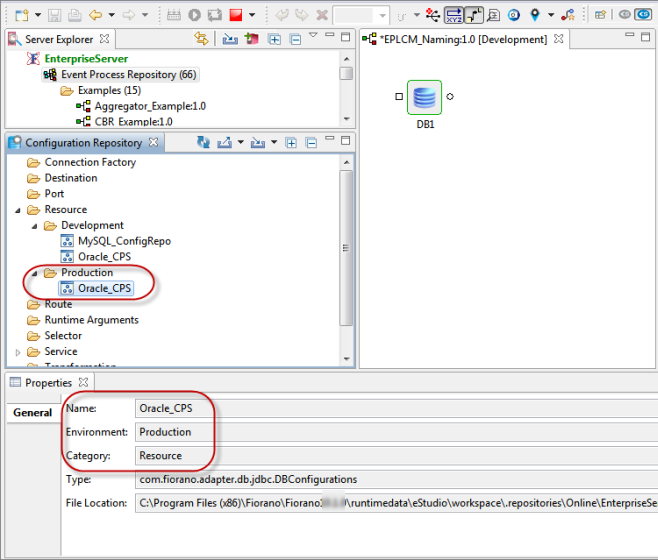Viewport: 658px width, 560px height.
Task: Collapse the Production folder node
Action: click(34, 274)
